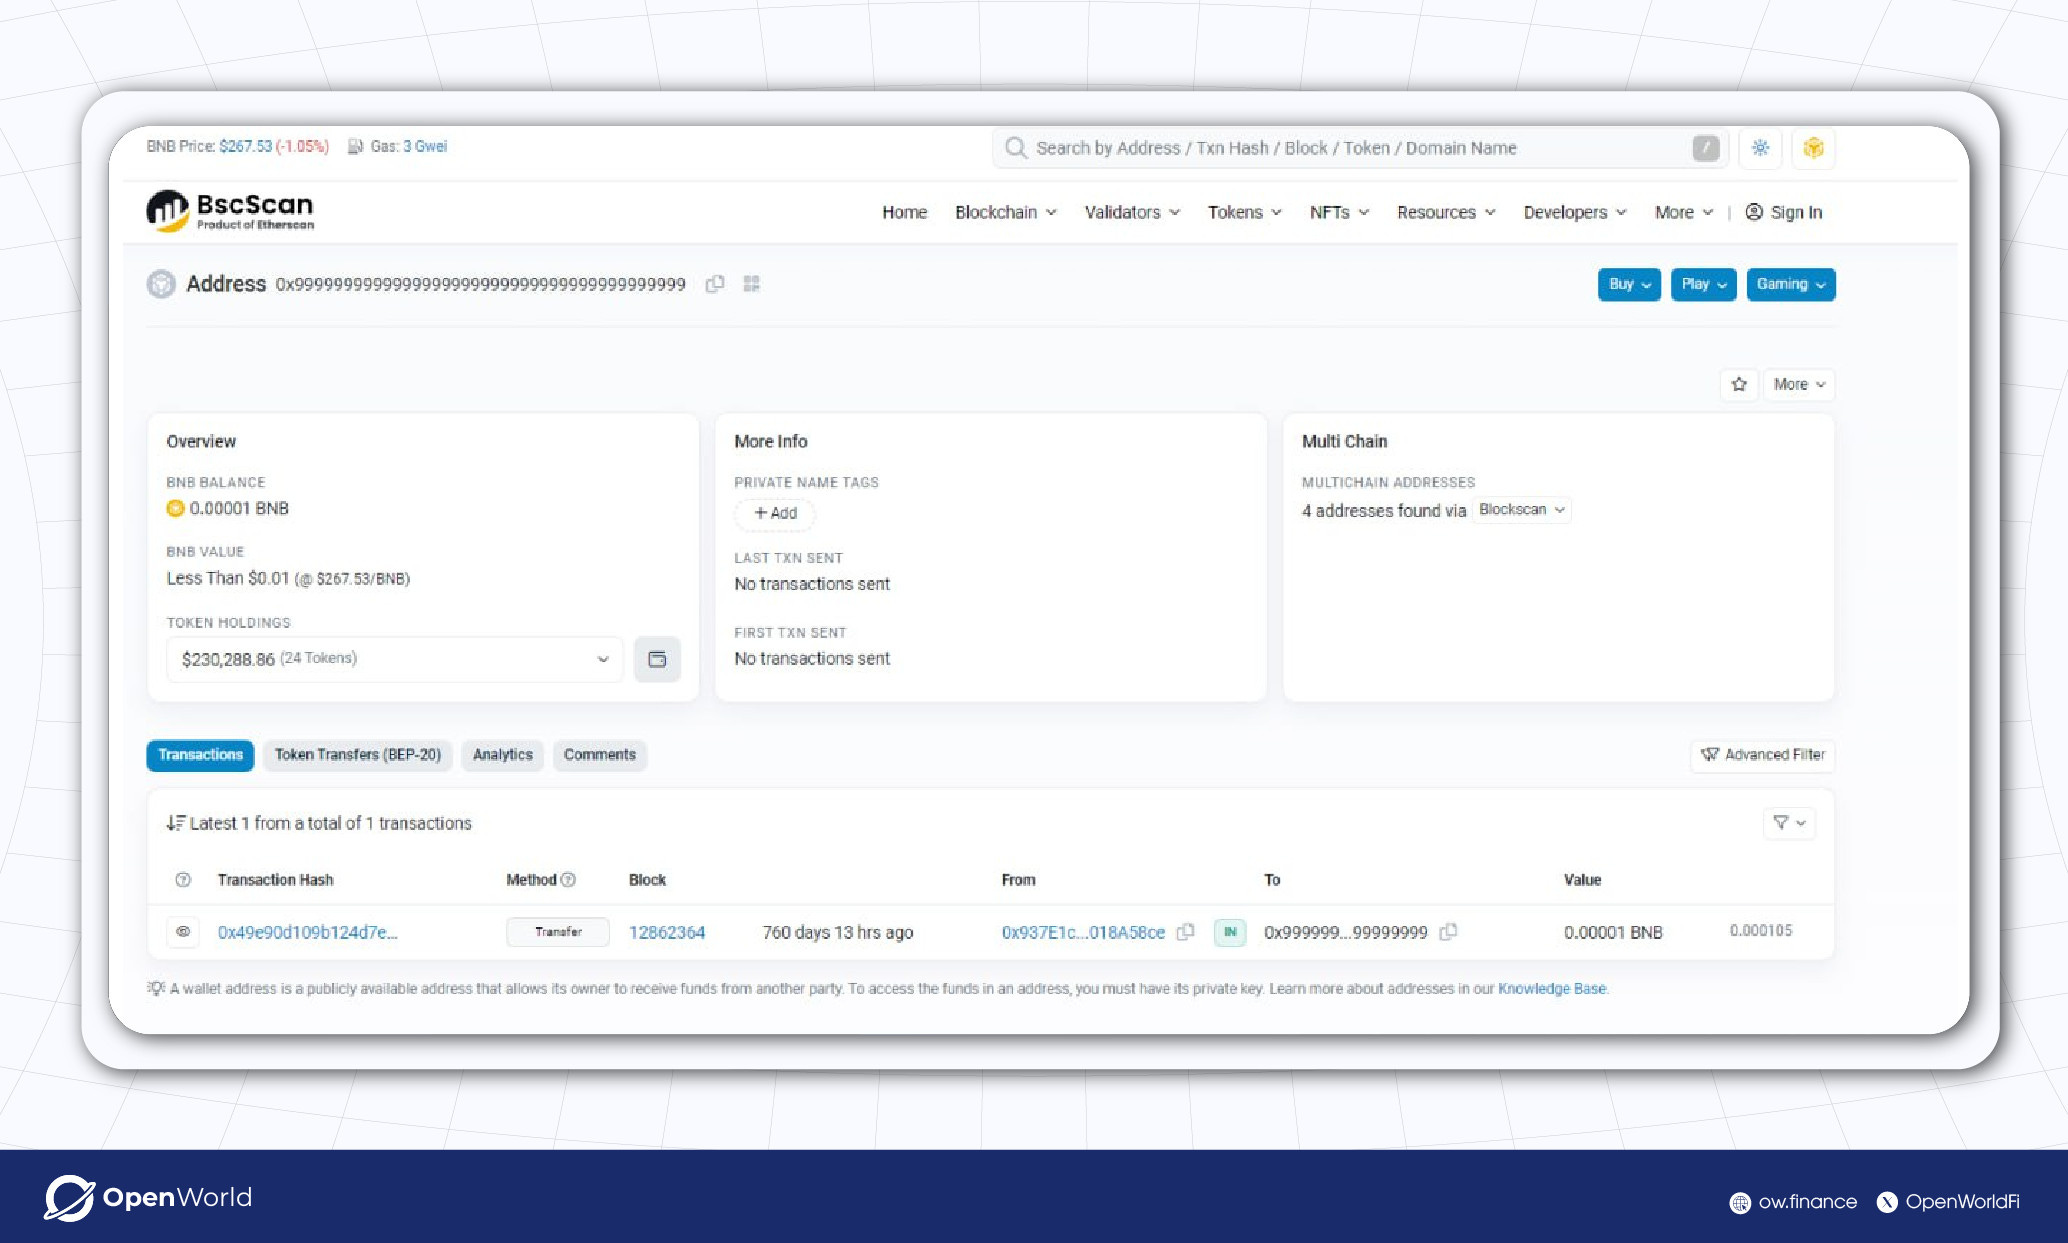The image size is (2068, 1243).
Task: Copy the address using the copy icon
Action: pos(714,284)
